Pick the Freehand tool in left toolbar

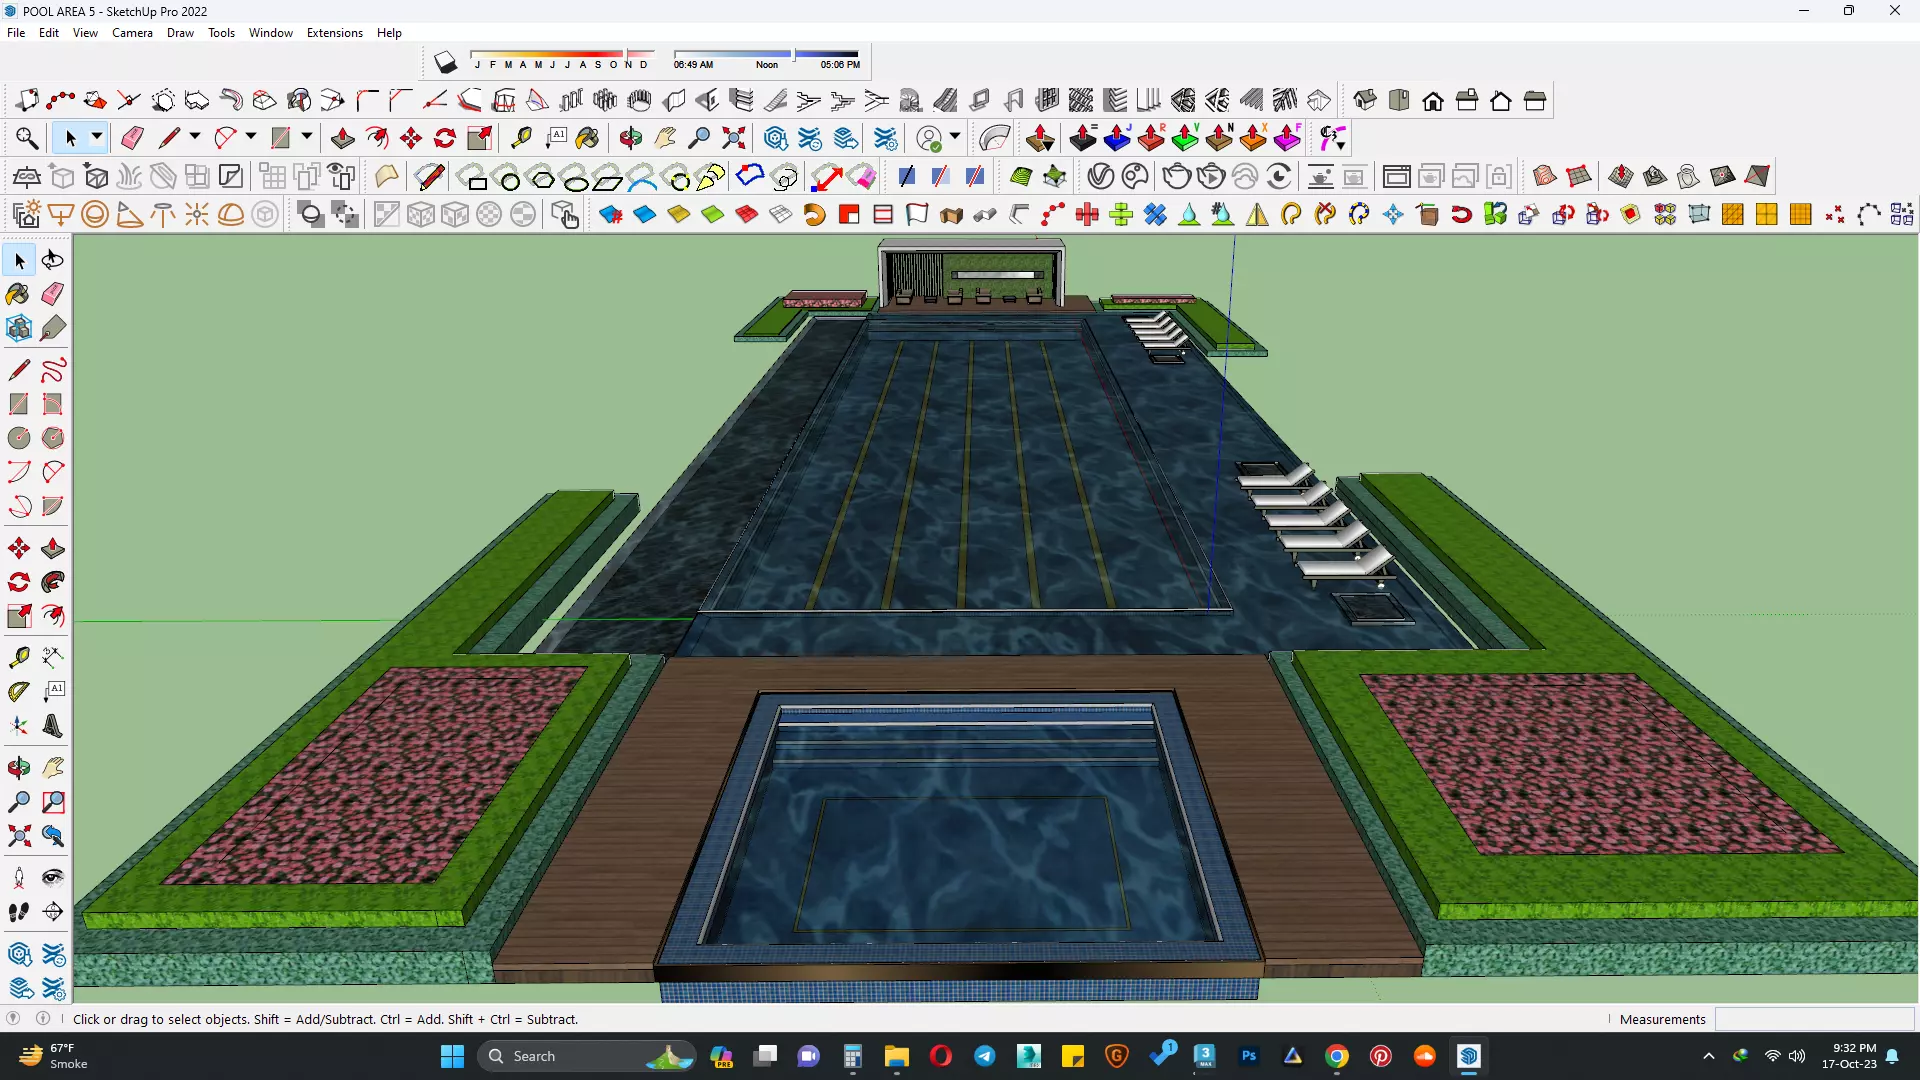(x=52, y=370)
